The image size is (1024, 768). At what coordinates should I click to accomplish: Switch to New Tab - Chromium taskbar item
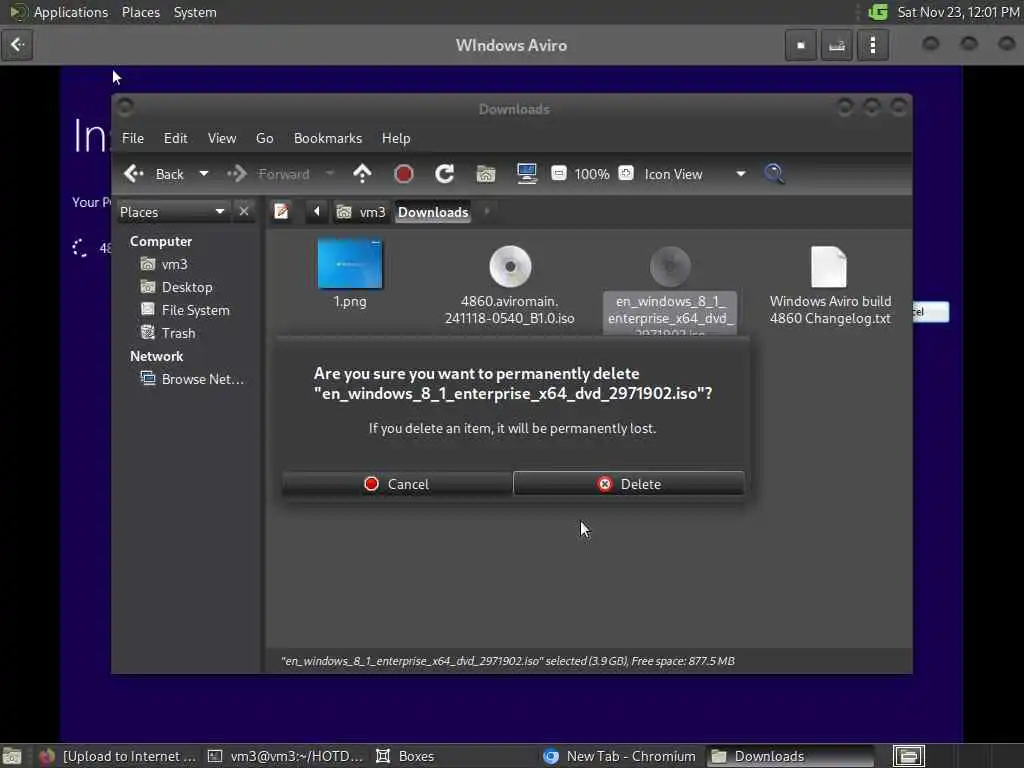point(619,756)
